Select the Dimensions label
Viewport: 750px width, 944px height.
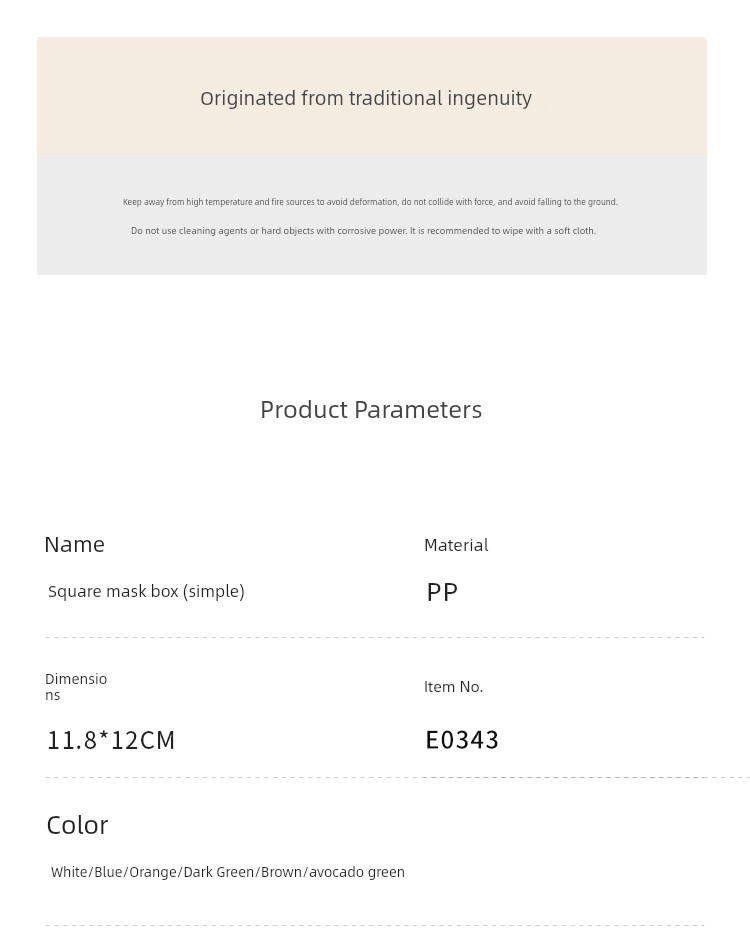tap(76, 687)
